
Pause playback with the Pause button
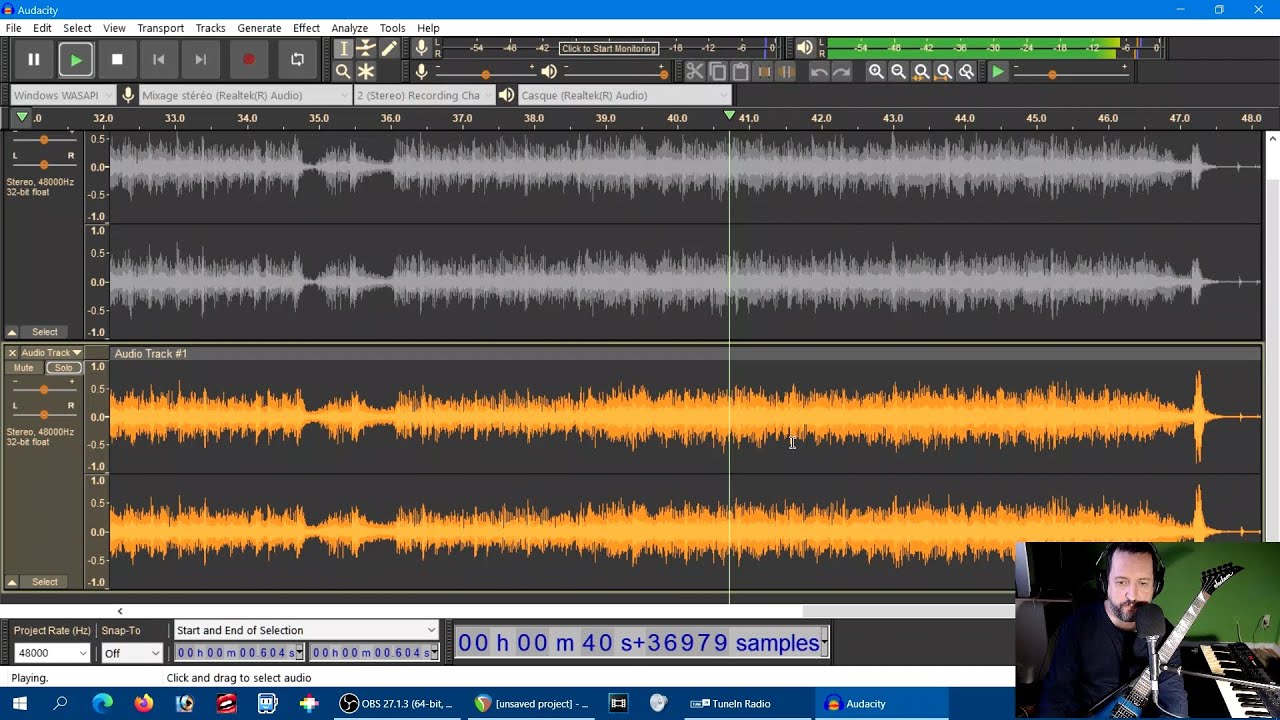tap(33, 60)
